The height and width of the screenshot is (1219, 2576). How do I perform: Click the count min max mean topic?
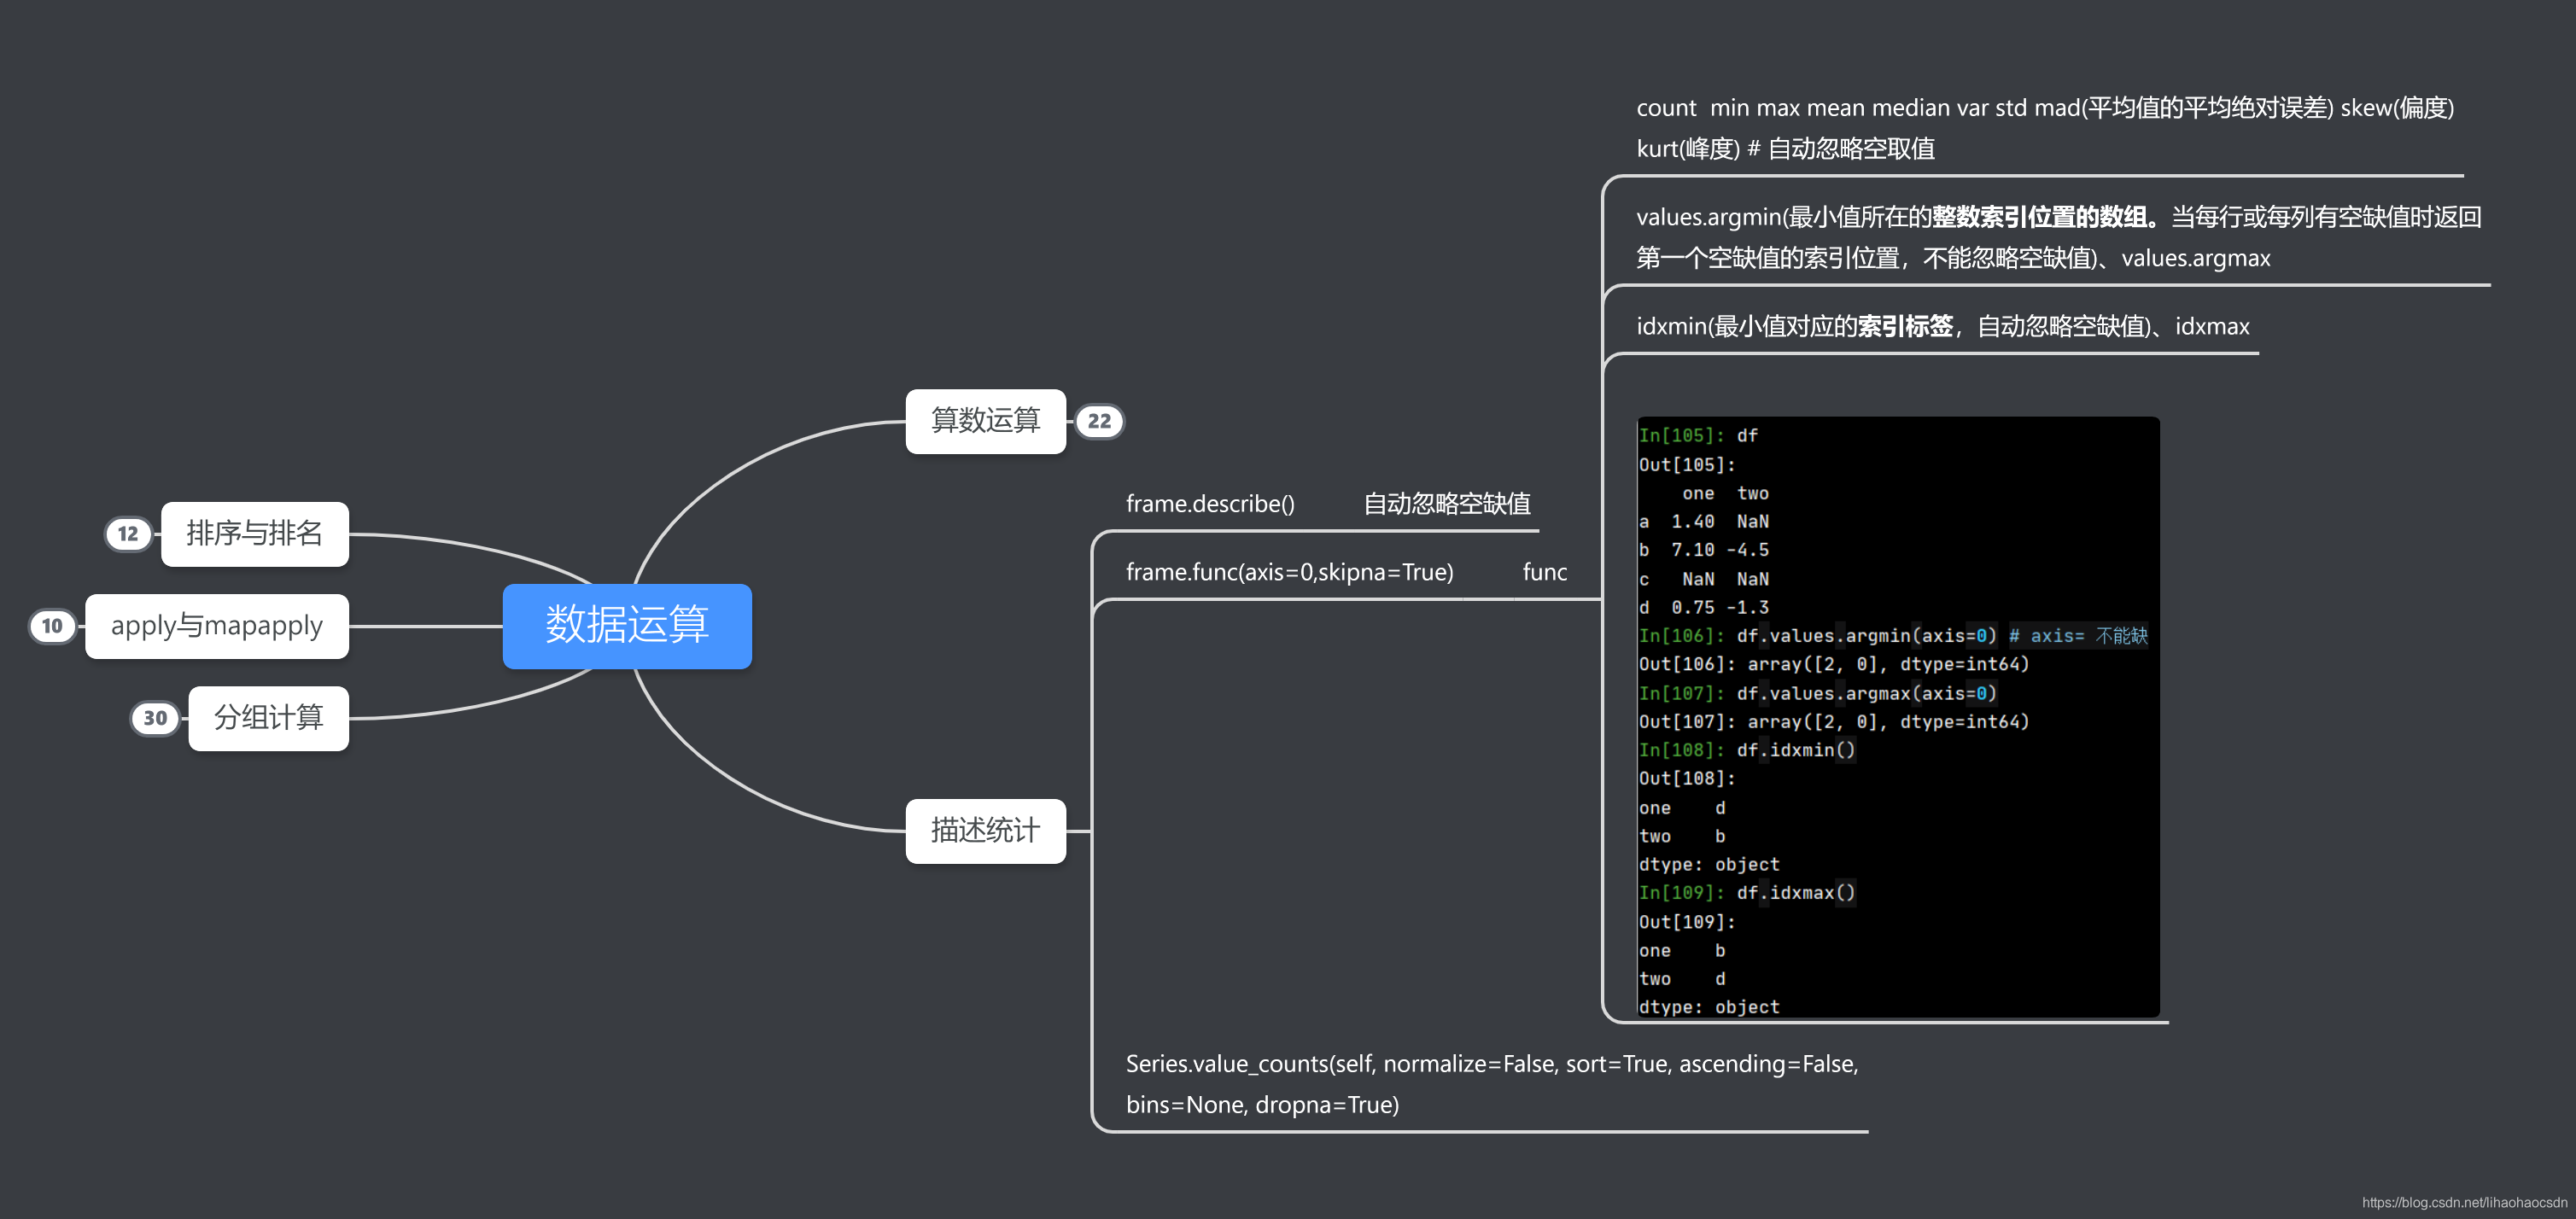2045,128
